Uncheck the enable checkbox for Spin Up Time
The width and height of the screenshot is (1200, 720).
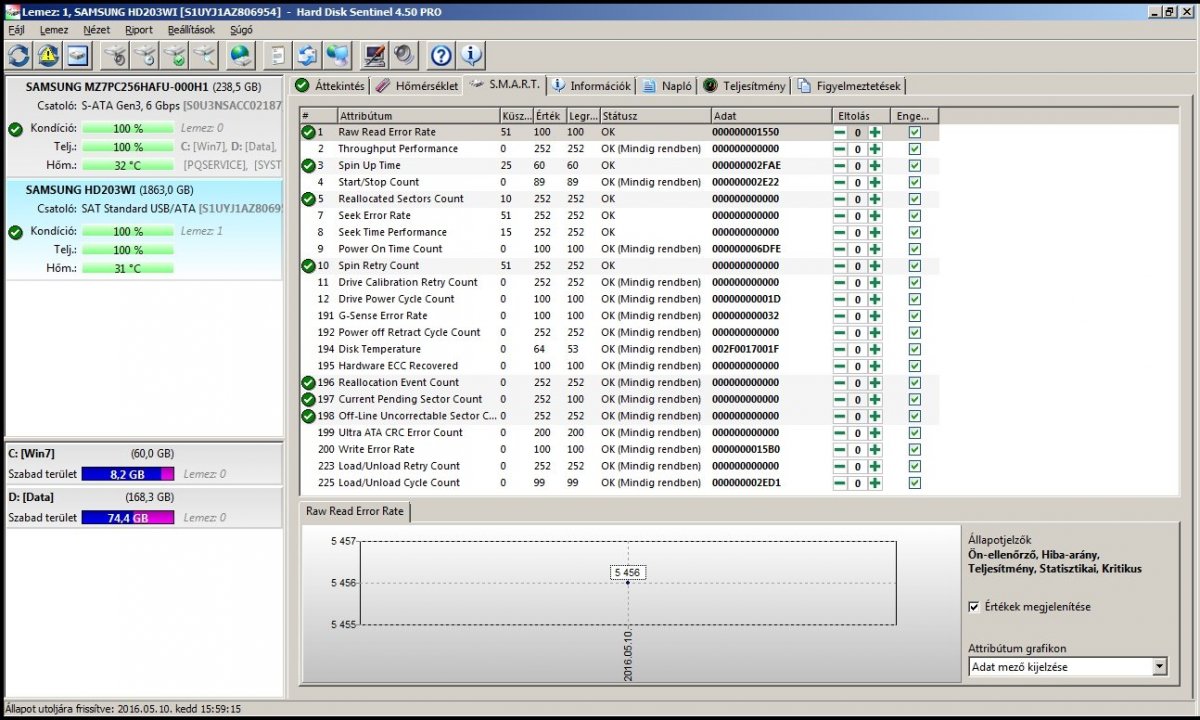click(915, 165)
